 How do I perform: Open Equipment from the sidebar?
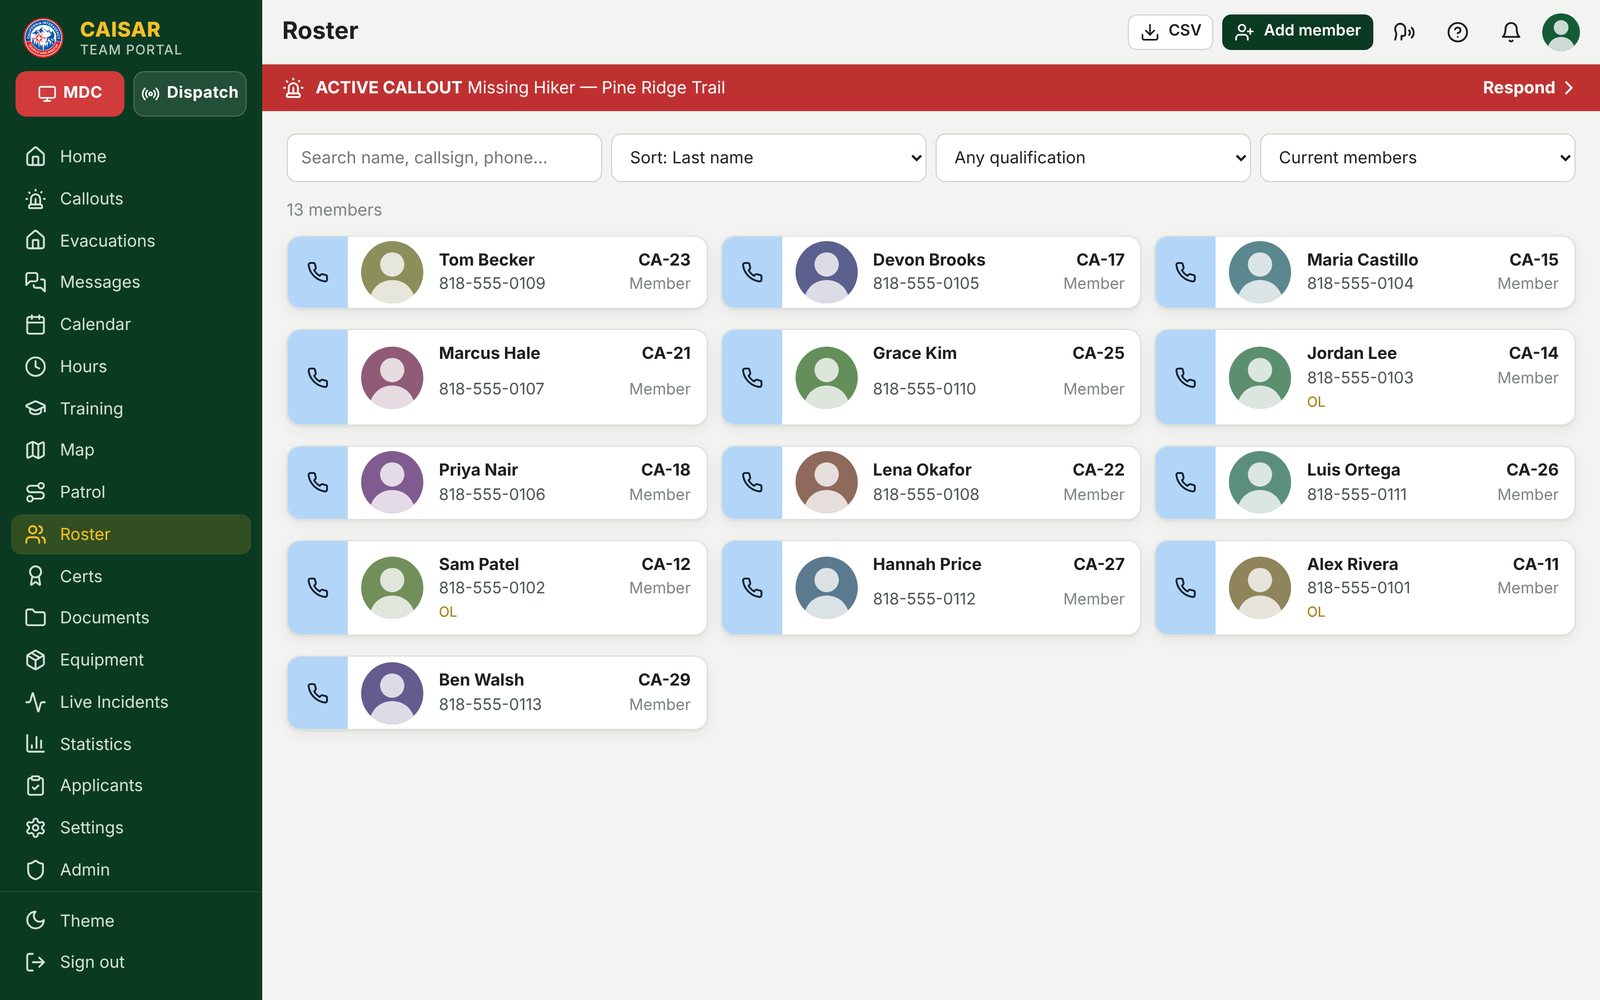click(x=131, y=660)
